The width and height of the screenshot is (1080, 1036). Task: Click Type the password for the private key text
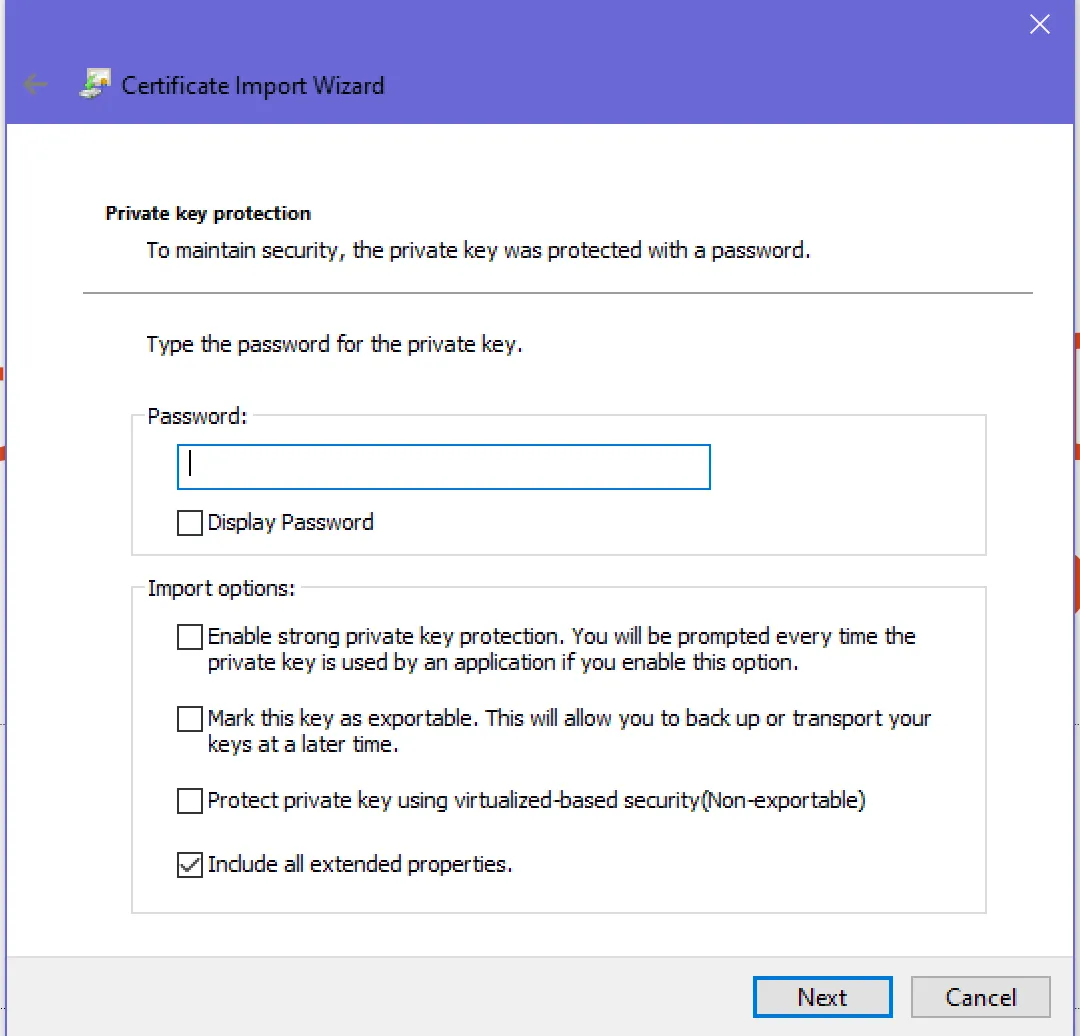tap(334, 344)
